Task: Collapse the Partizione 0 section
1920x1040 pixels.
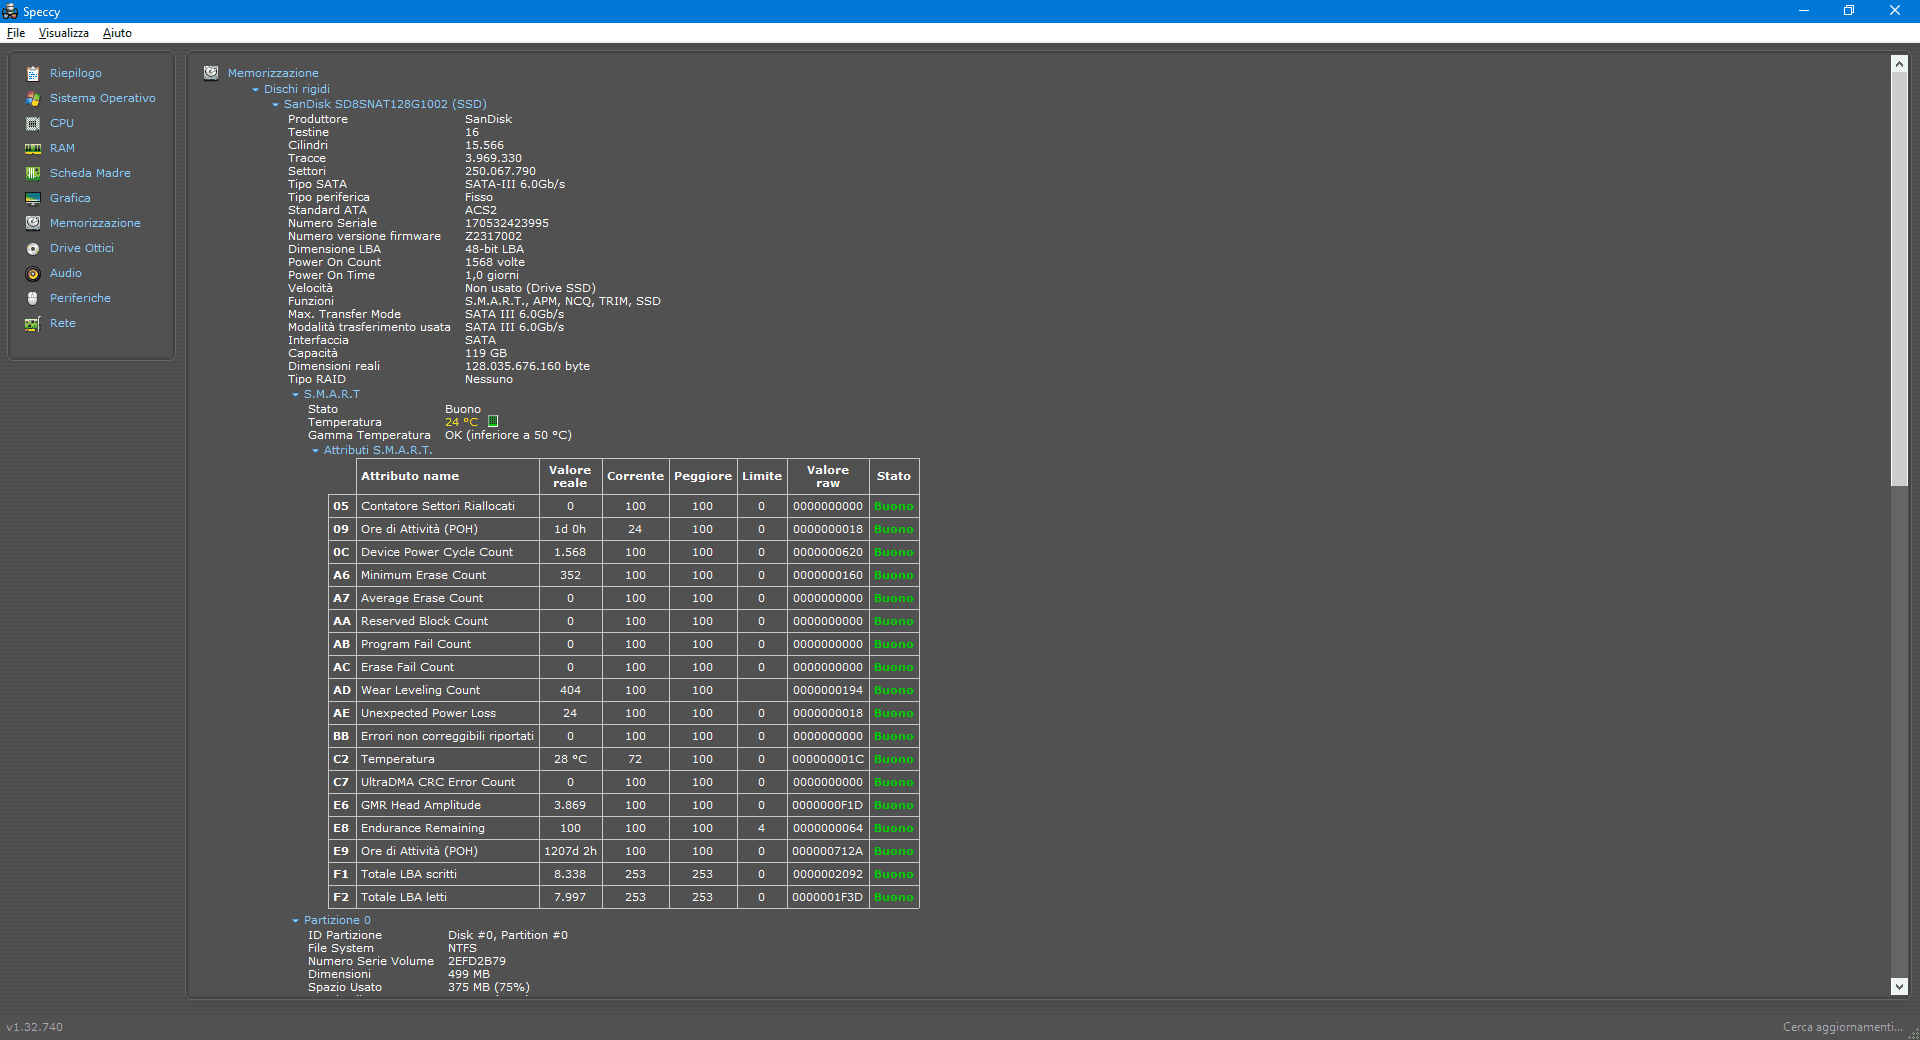Action: coord(296,921)
